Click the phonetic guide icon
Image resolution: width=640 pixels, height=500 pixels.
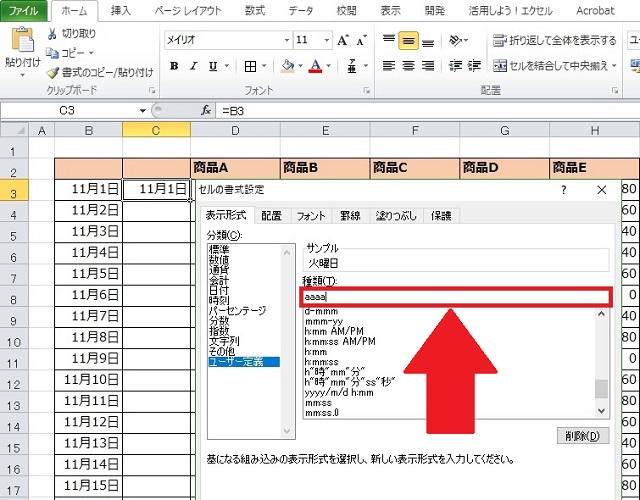click(x=352, y=66)
